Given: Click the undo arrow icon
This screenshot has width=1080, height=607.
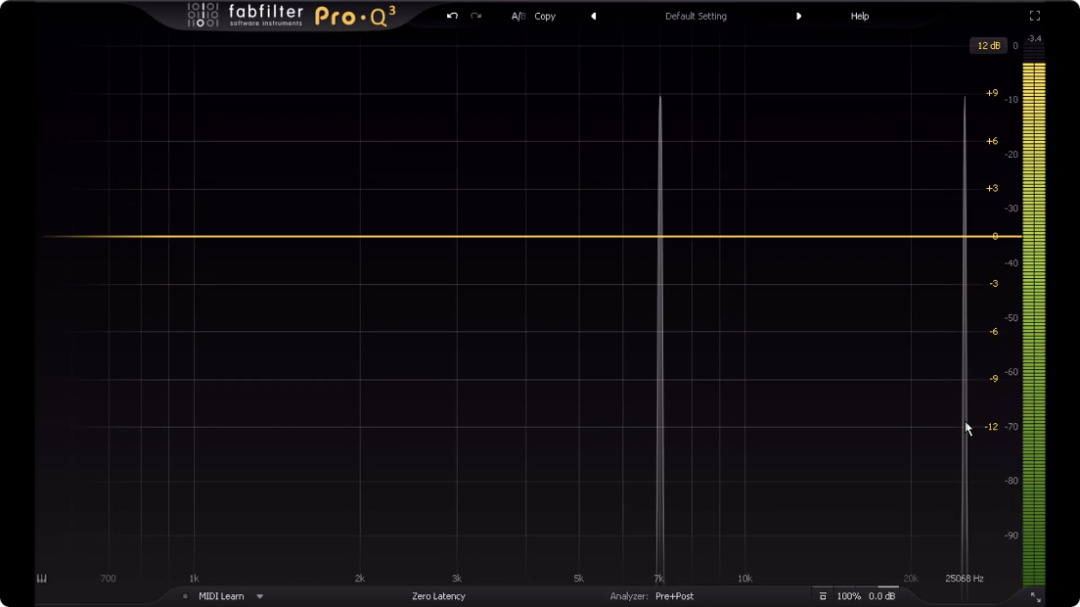Looking at the screenshot, I should [x=452, y=16].
